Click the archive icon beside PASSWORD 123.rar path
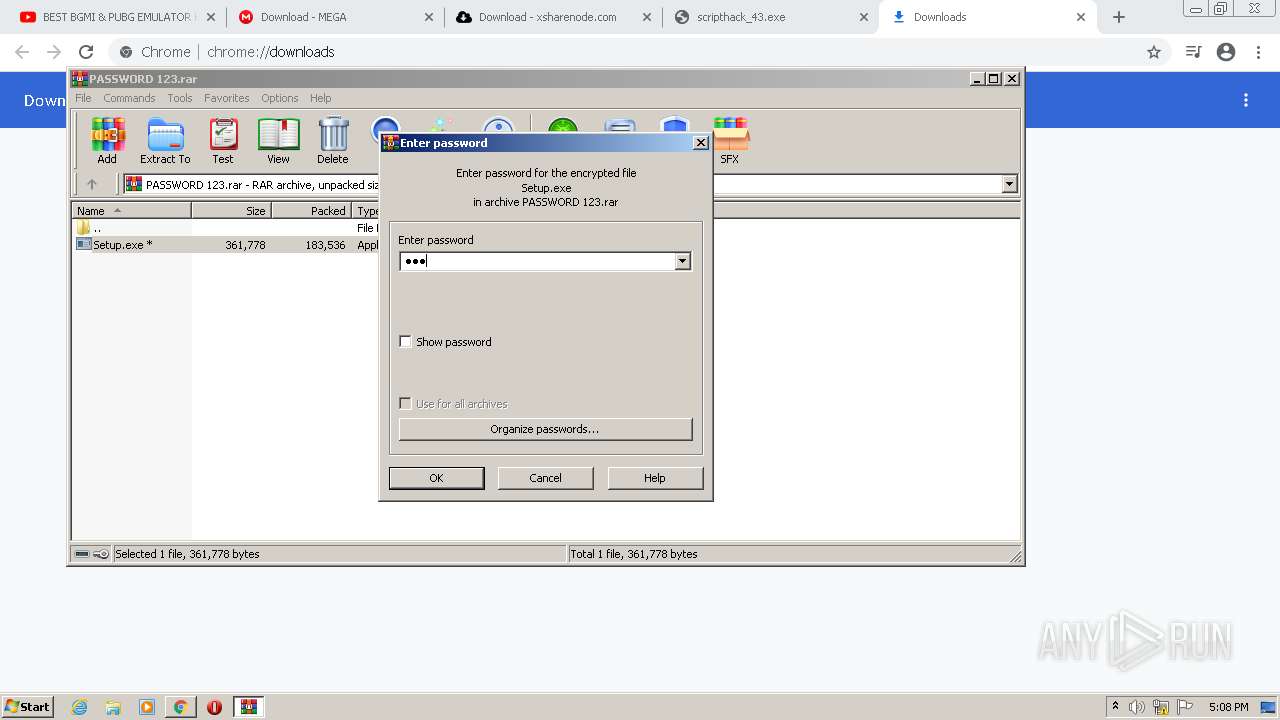Screen dimensions: 1280x720 (134, 184)
